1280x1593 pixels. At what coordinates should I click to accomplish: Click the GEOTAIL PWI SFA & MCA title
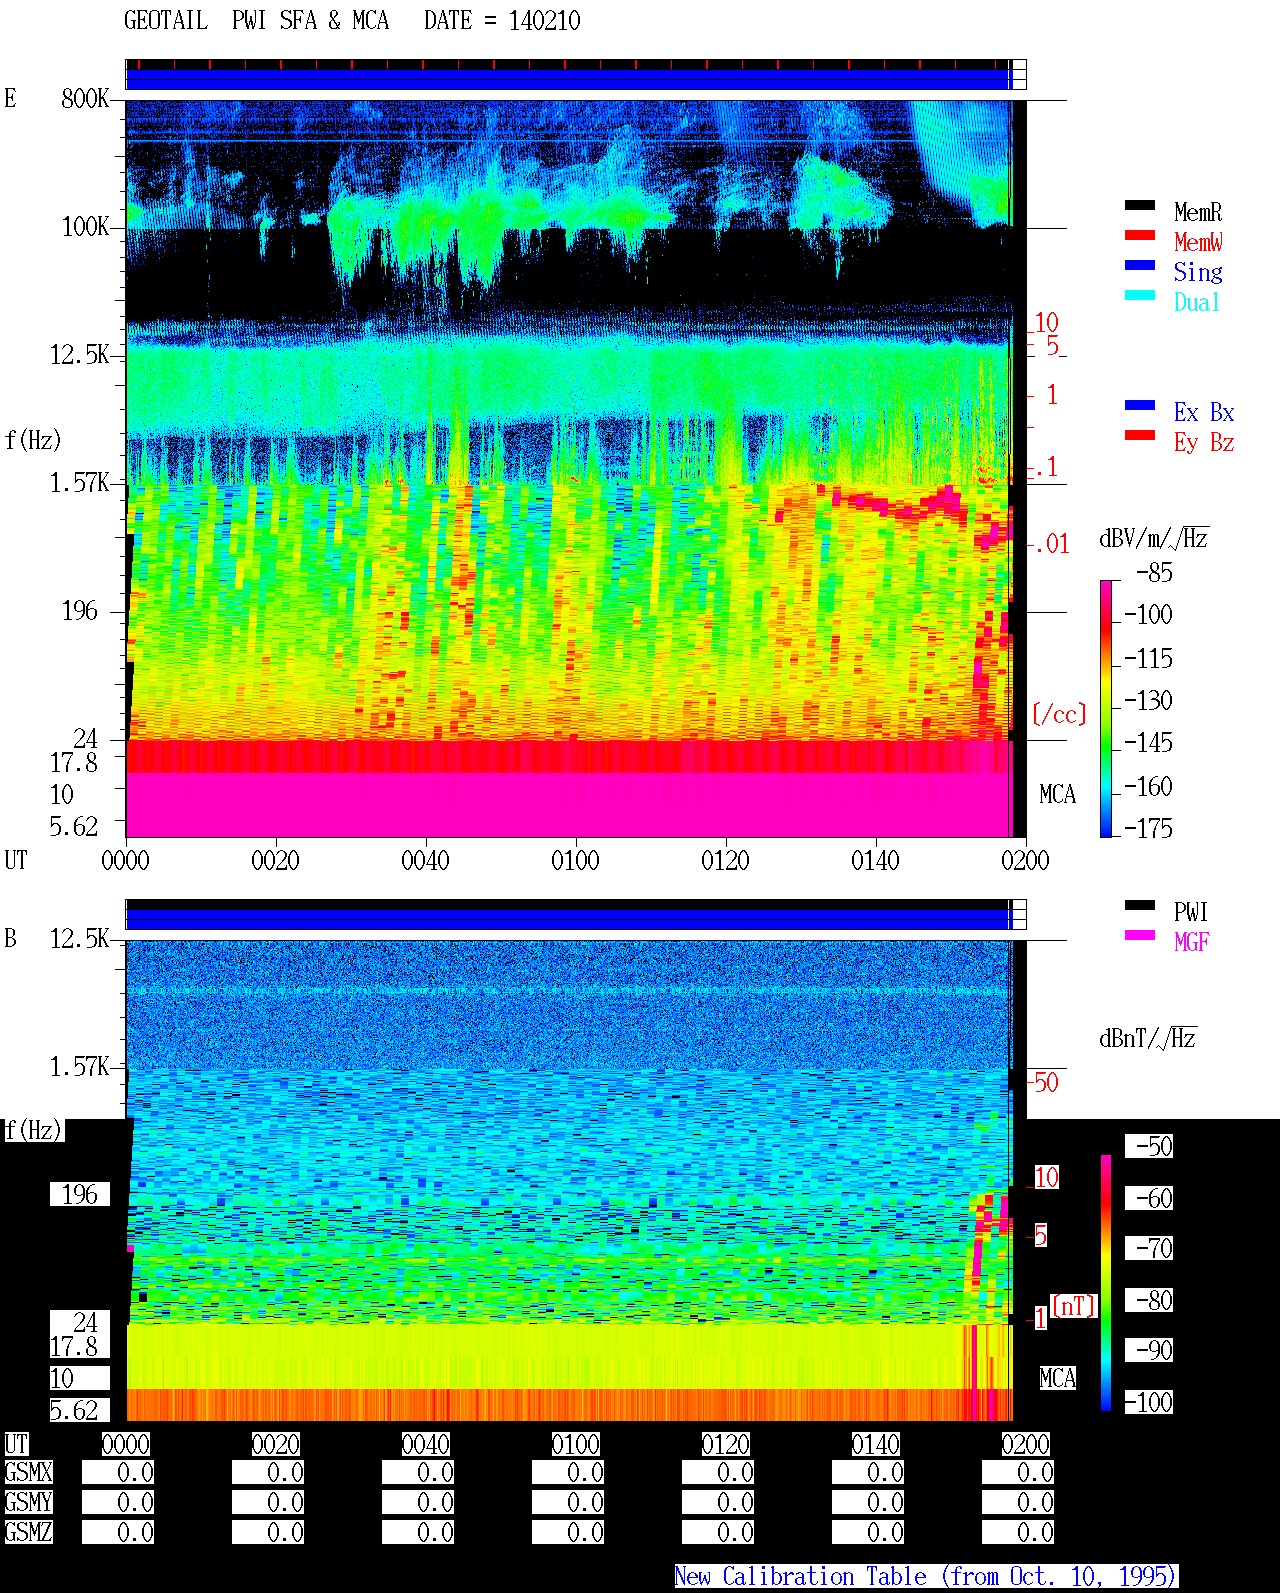click(x=256, y=21)
